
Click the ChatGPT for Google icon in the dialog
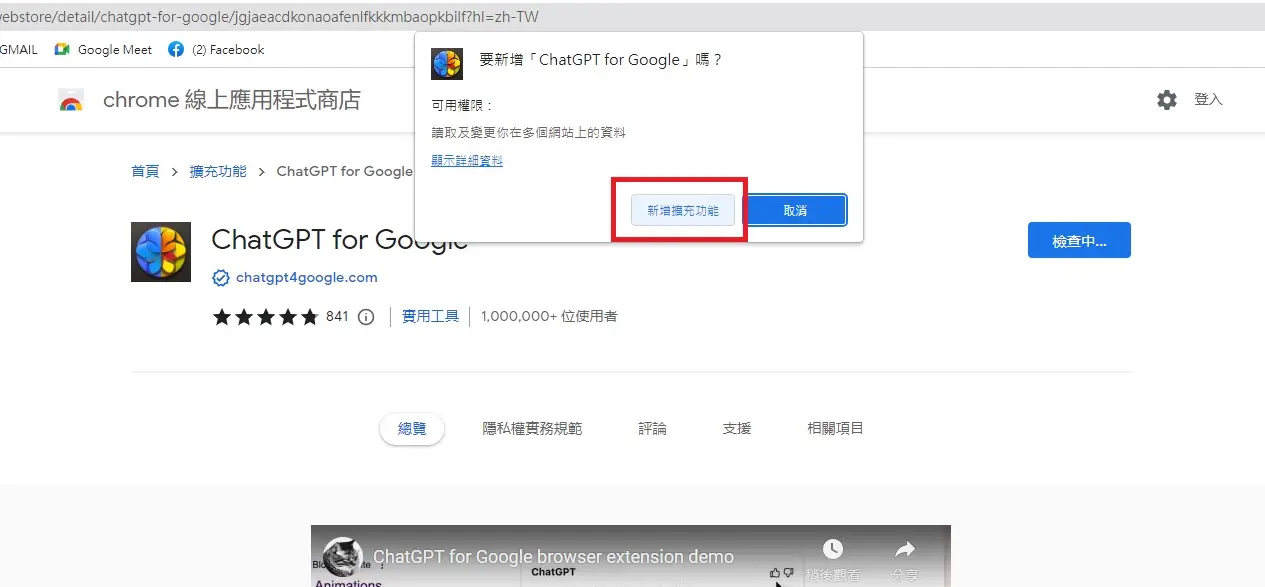click(x=447, y=63)
